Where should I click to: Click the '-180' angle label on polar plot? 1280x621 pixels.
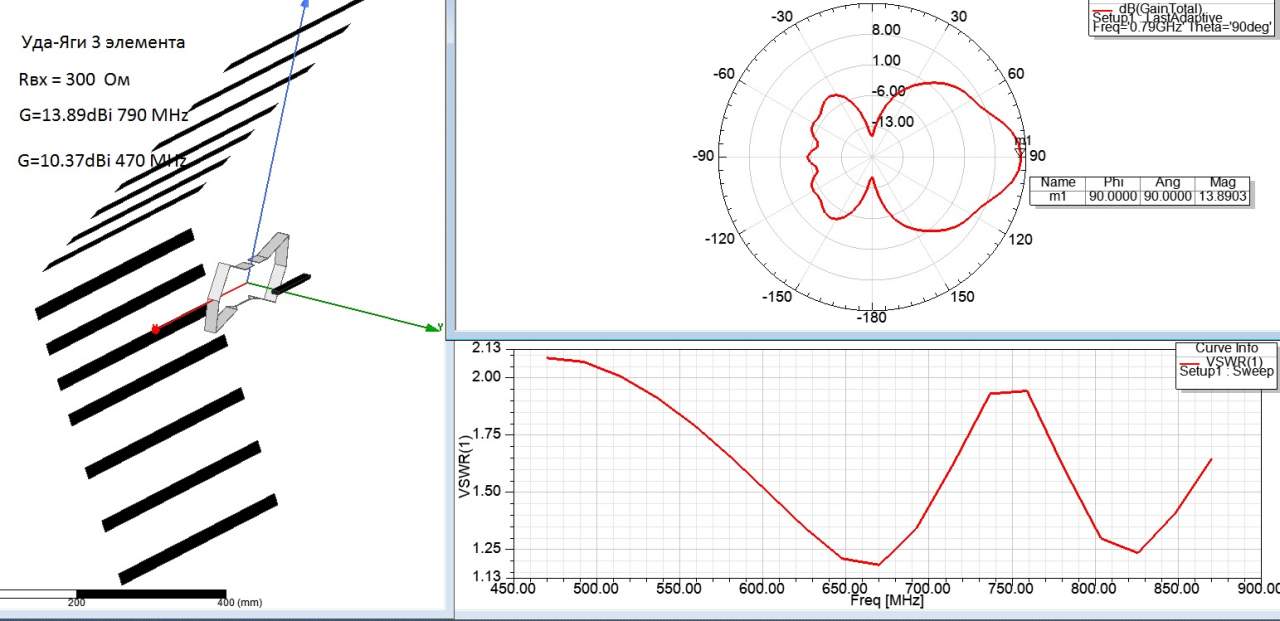point(871,318)
